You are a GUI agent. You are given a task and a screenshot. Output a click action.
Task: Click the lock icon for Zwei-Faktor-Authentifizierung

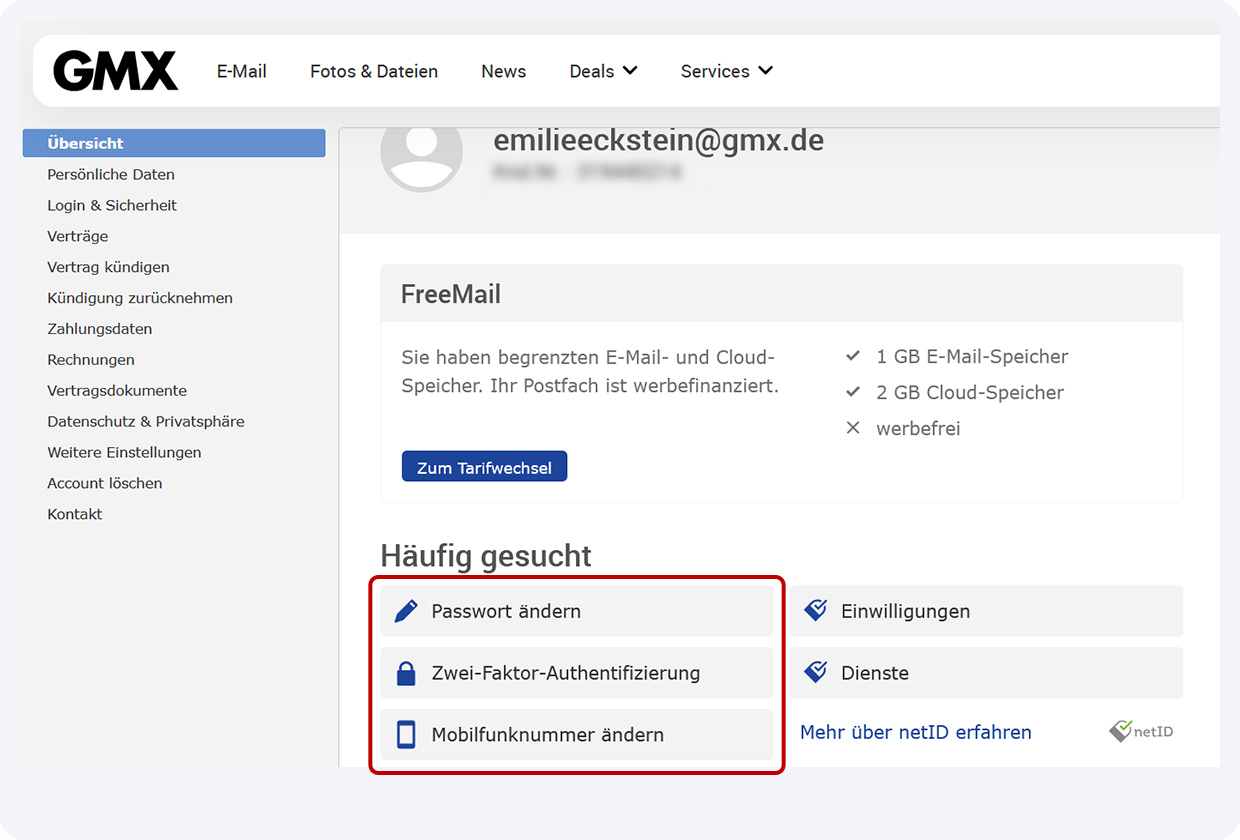pos(405,672)
